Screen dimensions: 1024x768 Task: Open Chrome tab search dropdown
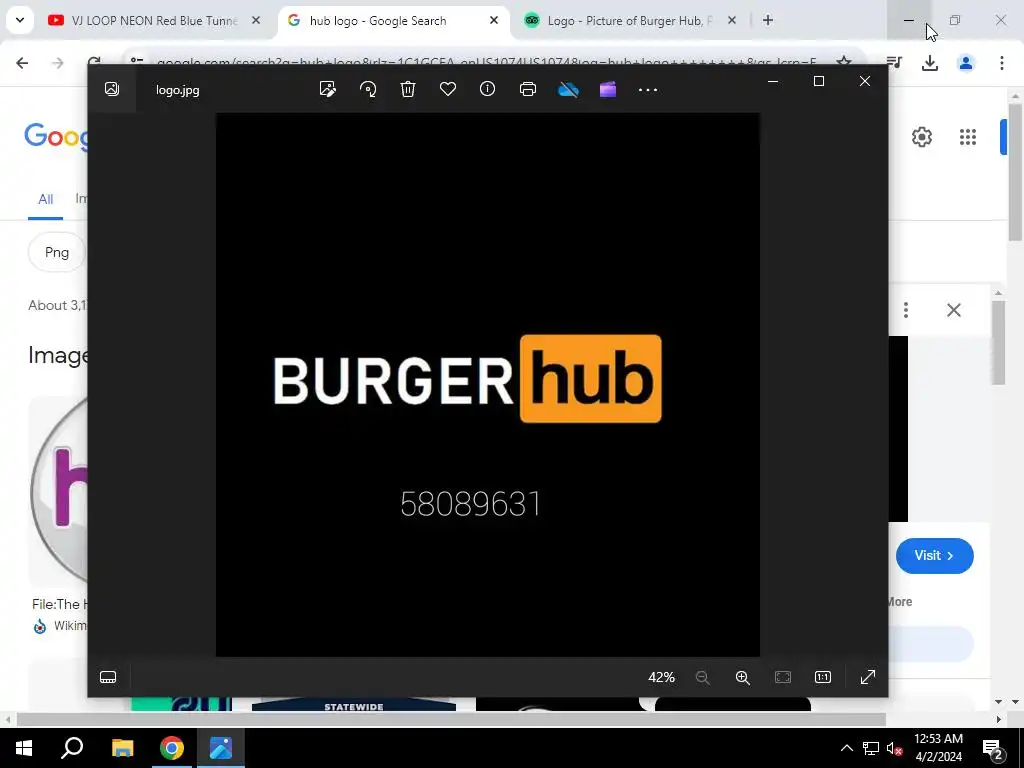click(20, 20)
